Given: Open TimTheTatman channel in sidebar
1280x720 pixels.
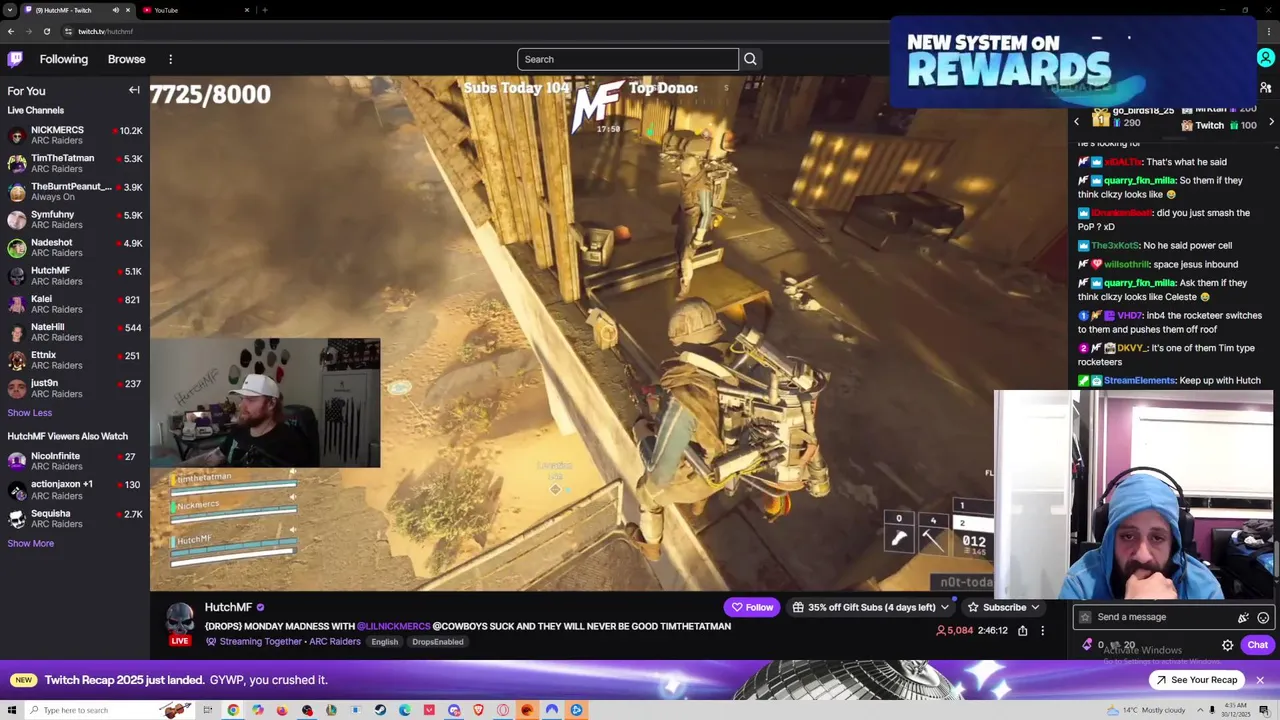Looking at the screenshot, I should [x=75, y=163].
